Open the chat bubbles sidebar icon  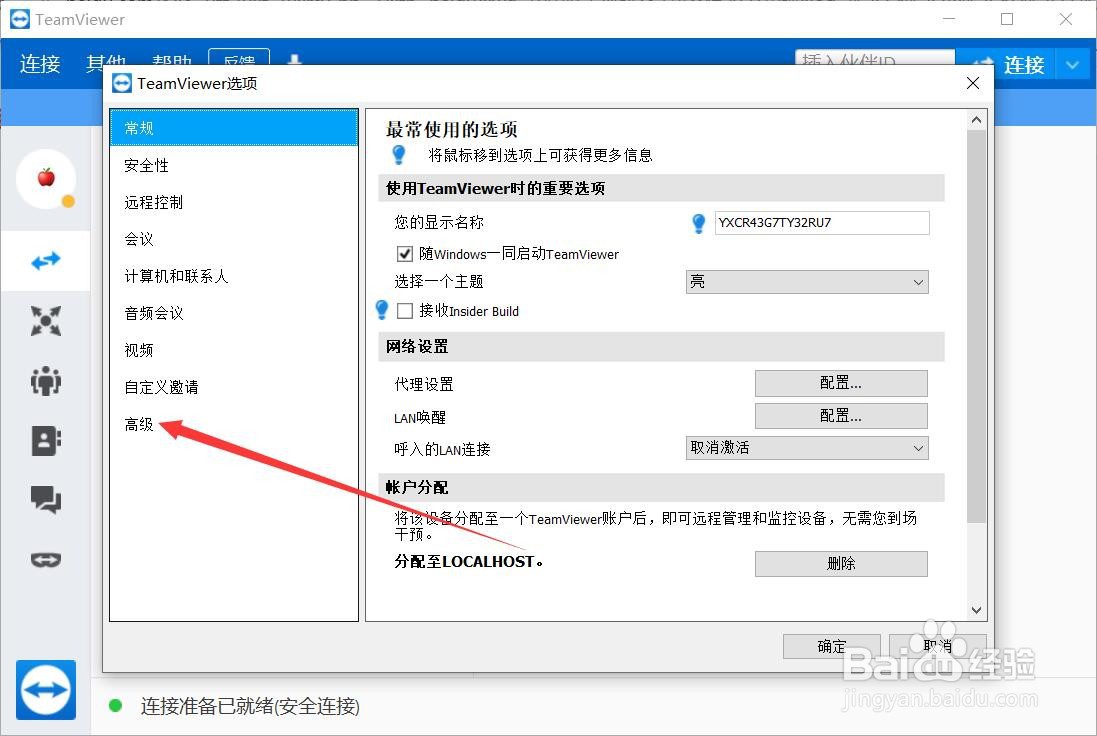(45, 500)
